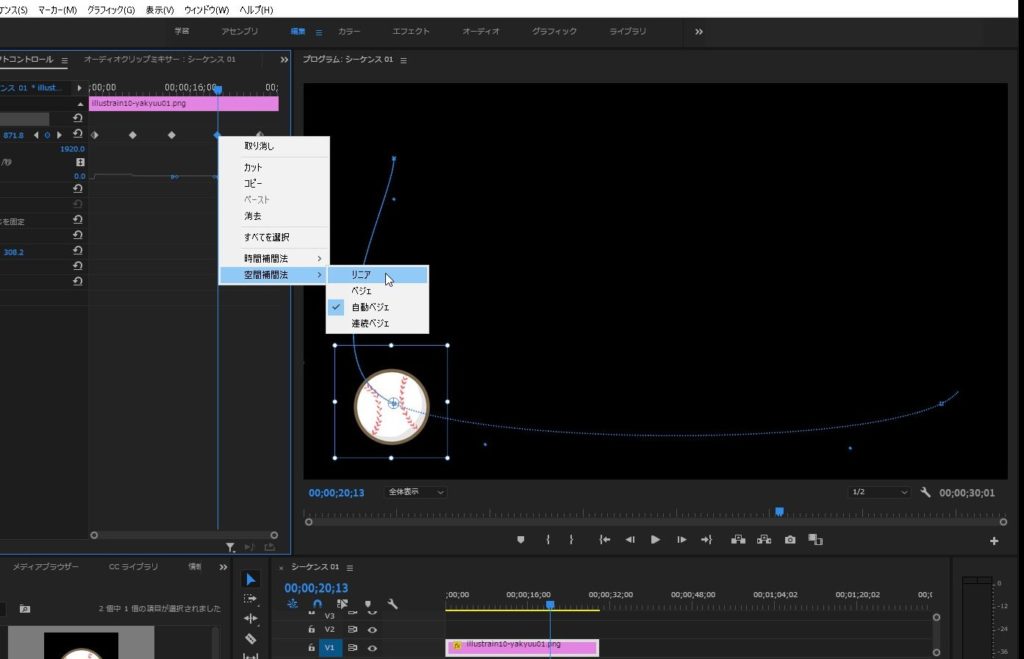Expand the workspace overflow chevron after ライブラリ

[699, 32]
